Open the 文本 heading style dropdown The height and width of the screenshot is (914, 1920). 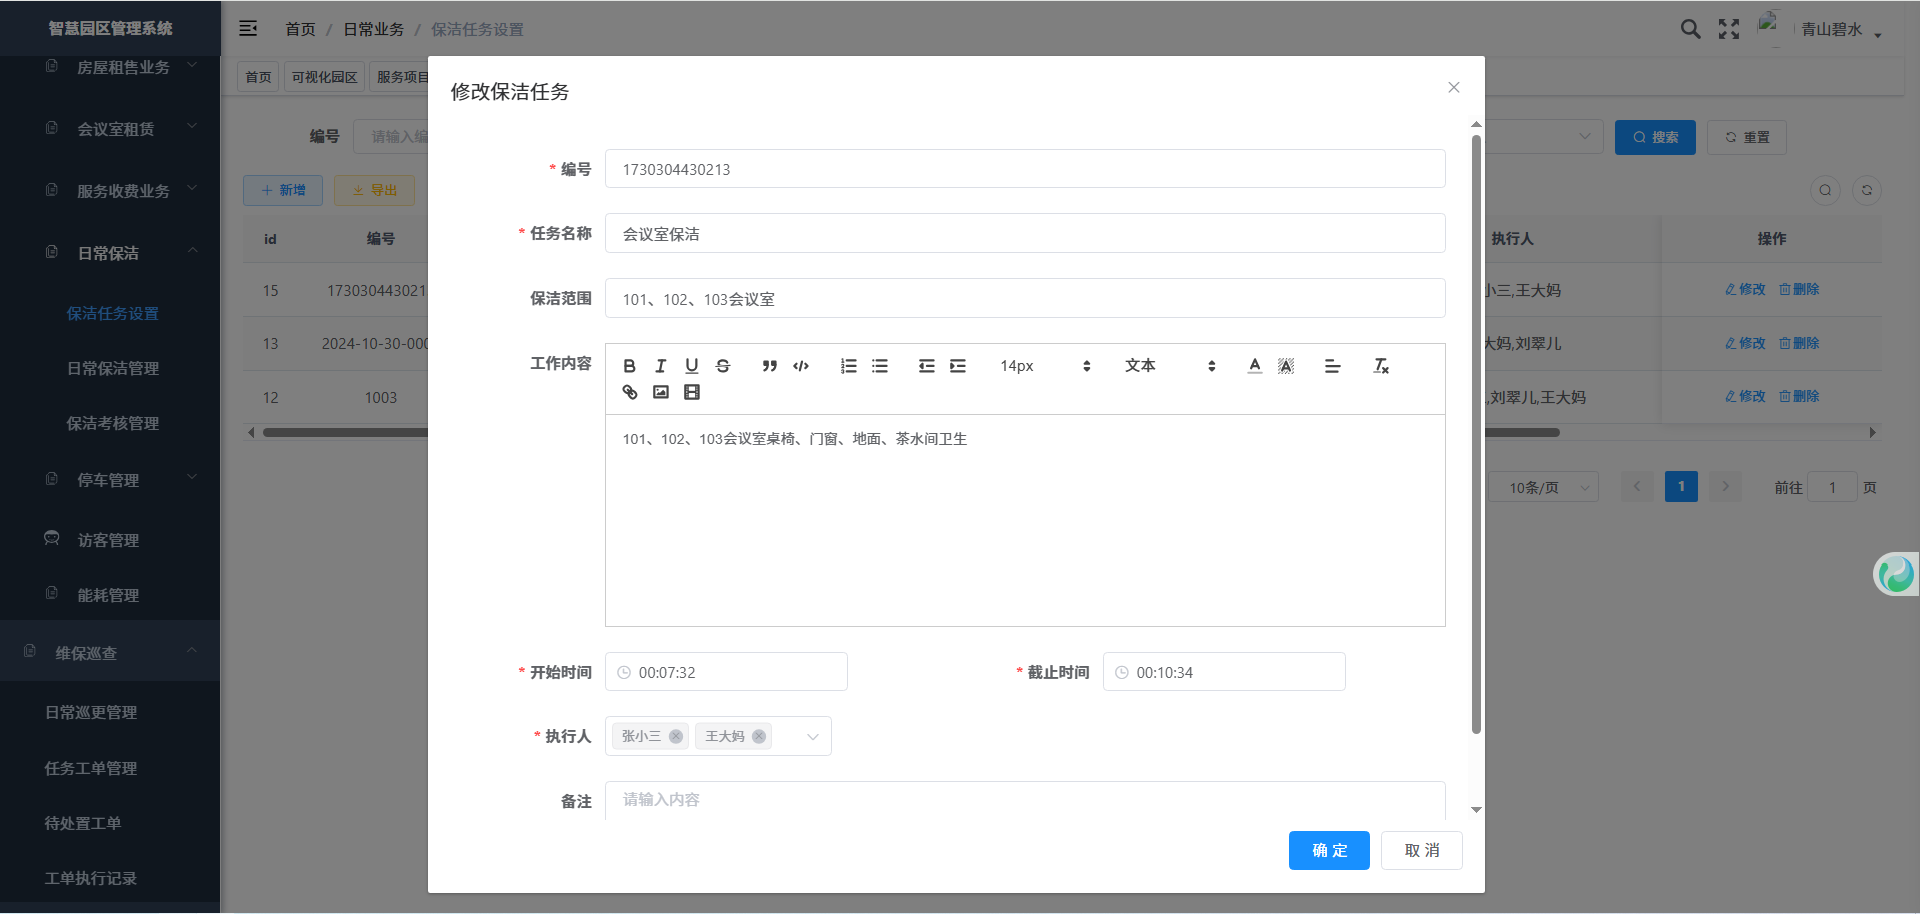coord(1169,366)
